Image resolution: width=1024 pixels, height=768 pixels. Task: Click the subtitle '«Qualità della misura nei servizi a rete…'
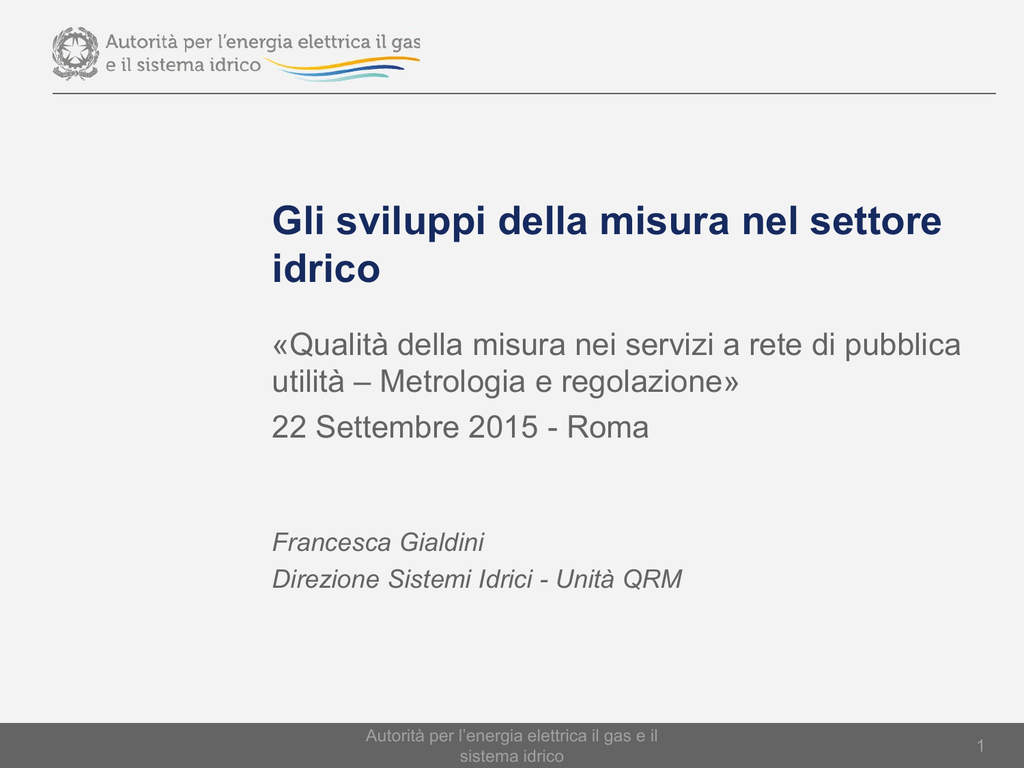(616, 363)
